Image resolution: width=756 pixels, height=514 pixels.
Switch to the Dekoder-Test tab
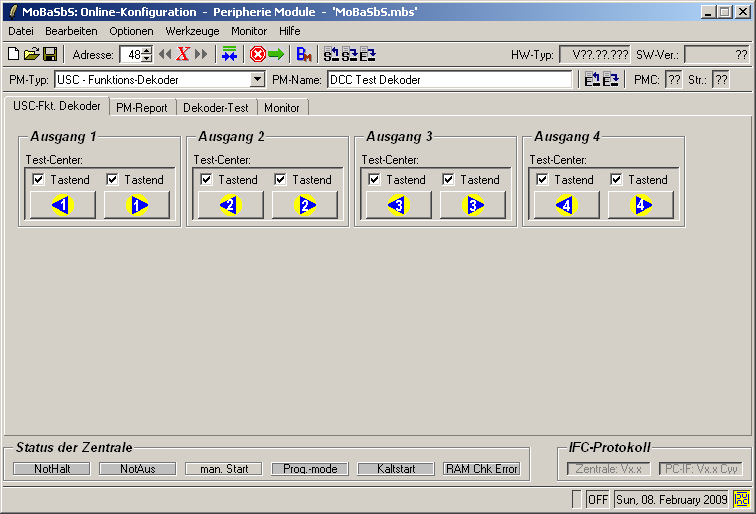215,107
